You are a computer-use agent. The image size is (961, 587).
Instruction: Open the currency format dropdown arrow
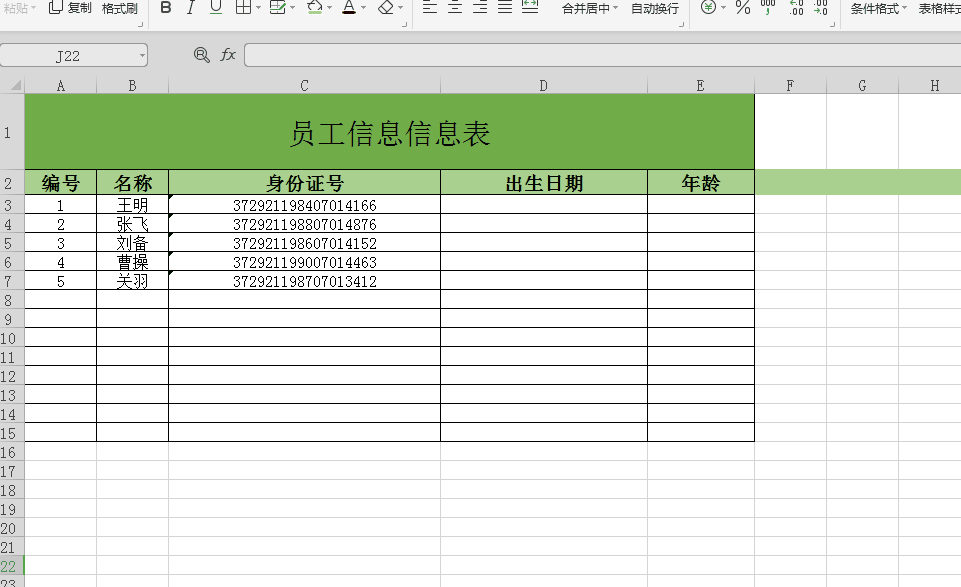pyautogui.click(x=723, y=8)
